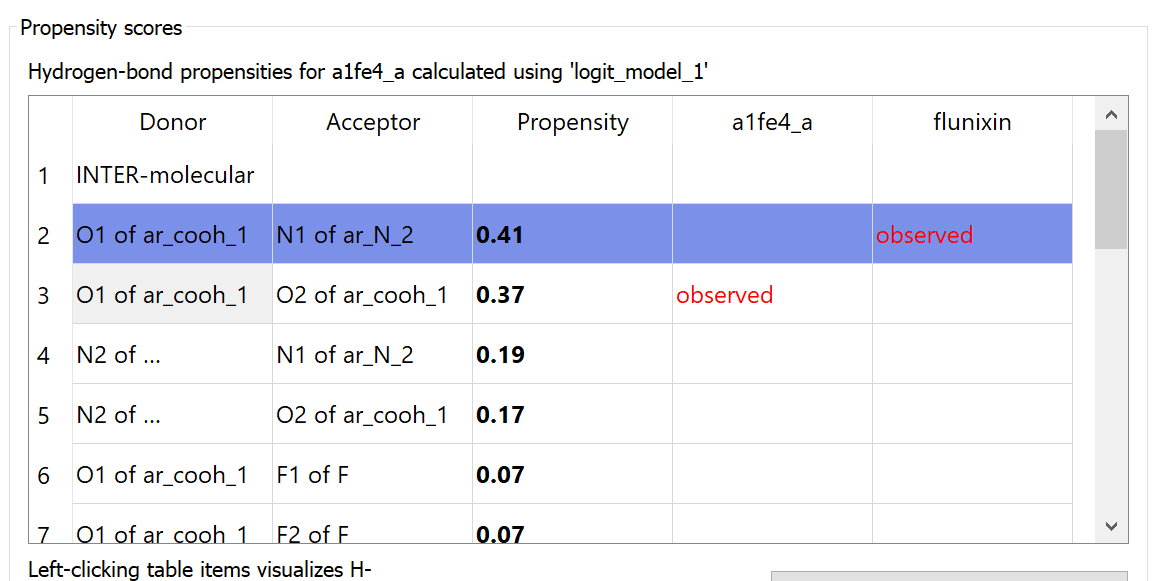Select donor O1 of ar_cooh_1 in row 6
1155x581 pixels.
pyautogui.click(x=162, y=475)
